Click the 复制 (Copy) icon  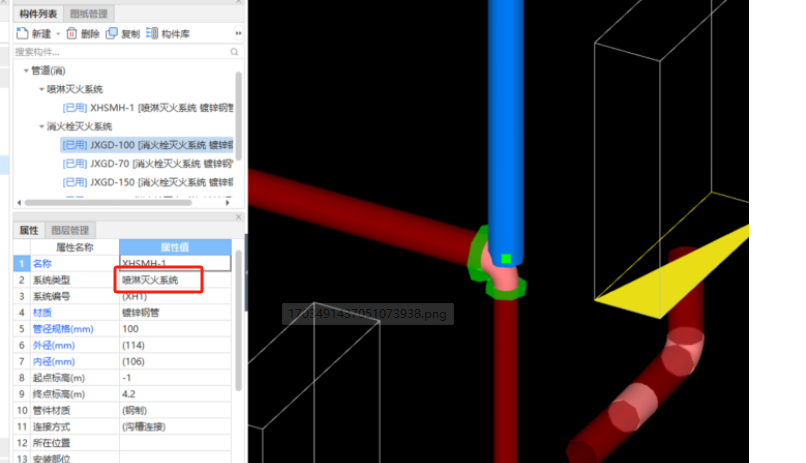click(112, 33)
